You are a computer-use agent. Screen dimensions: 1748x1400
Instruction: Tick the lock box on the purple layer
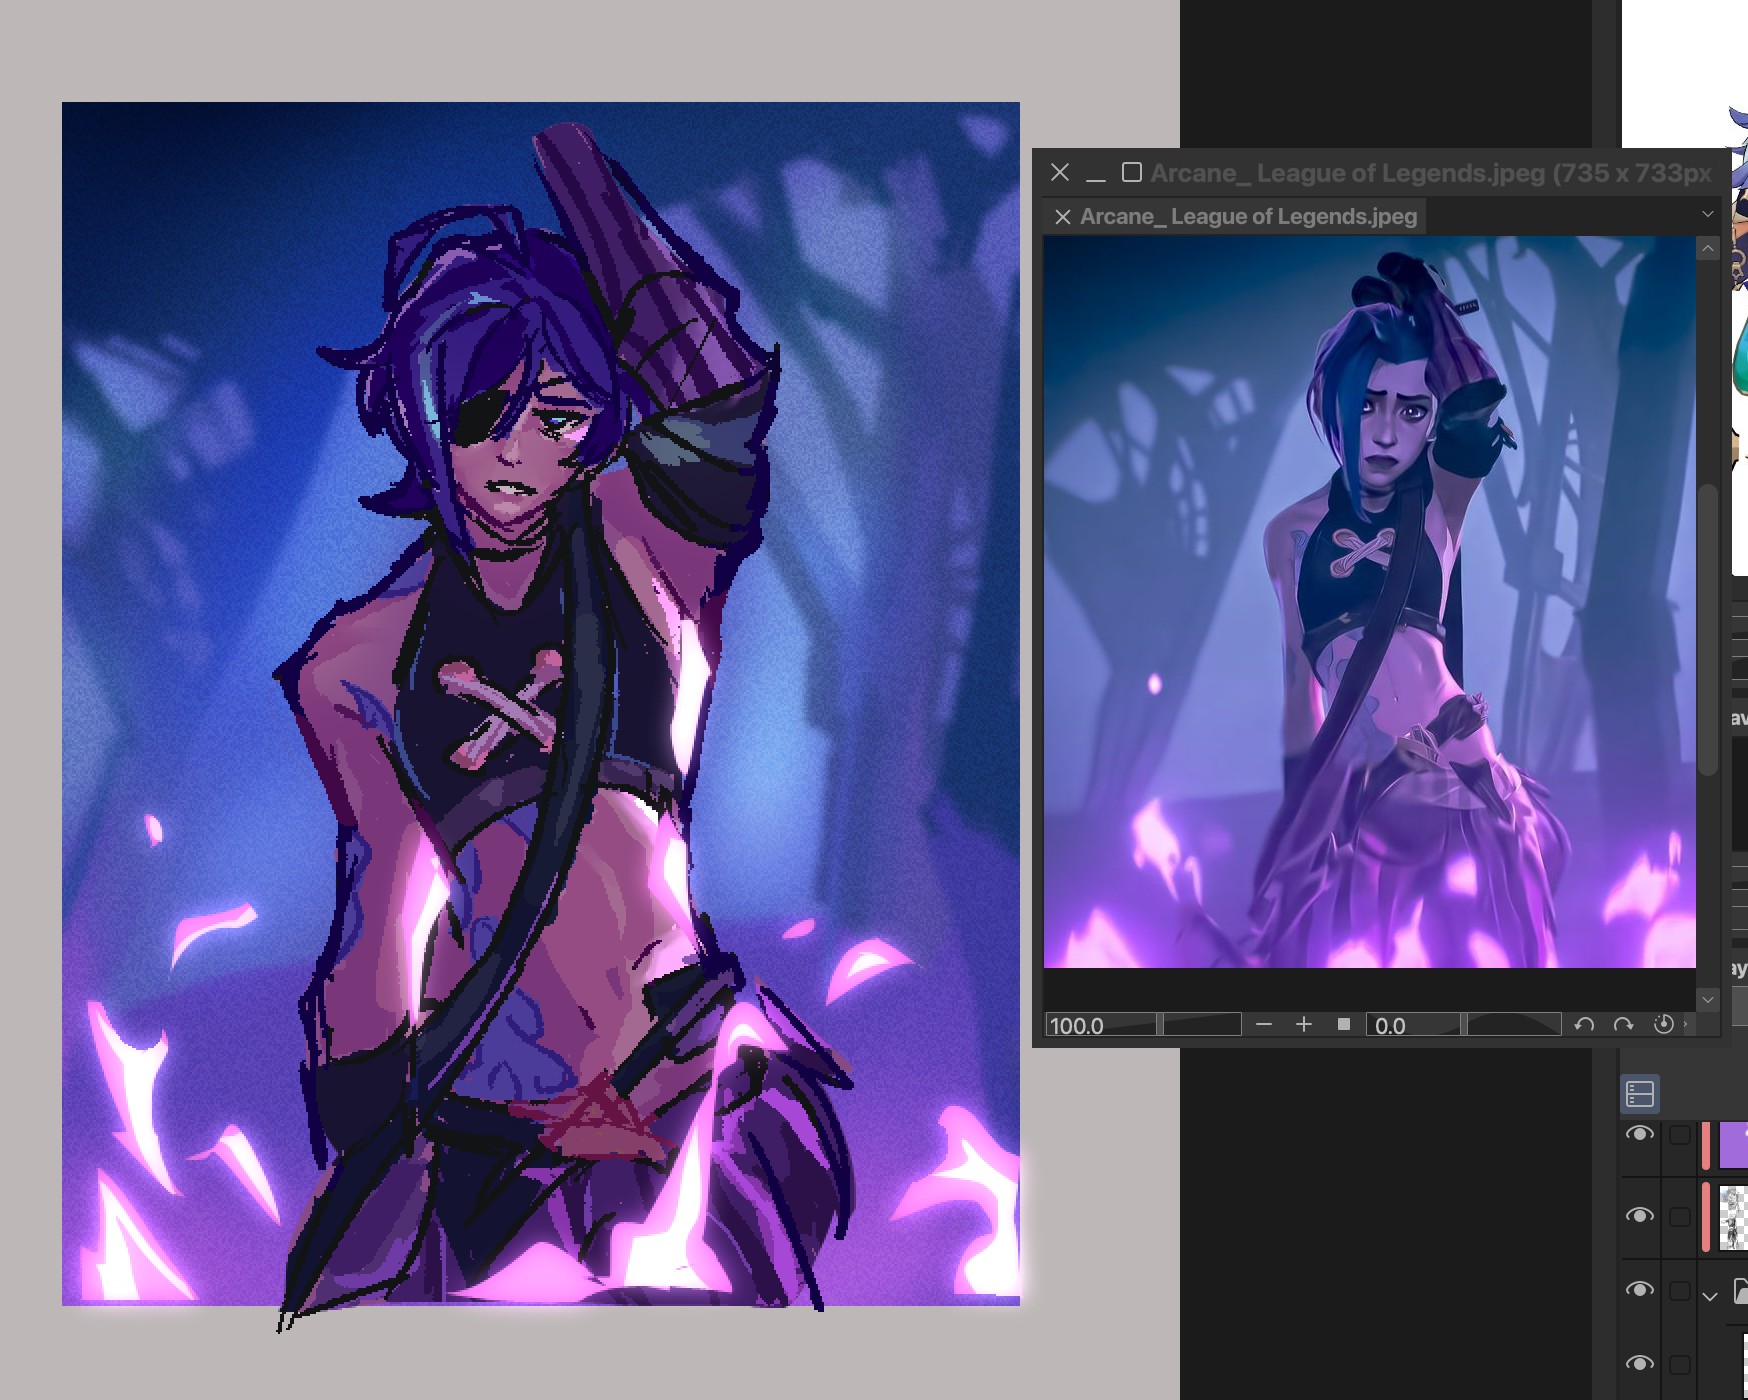coord(1680,1134)
